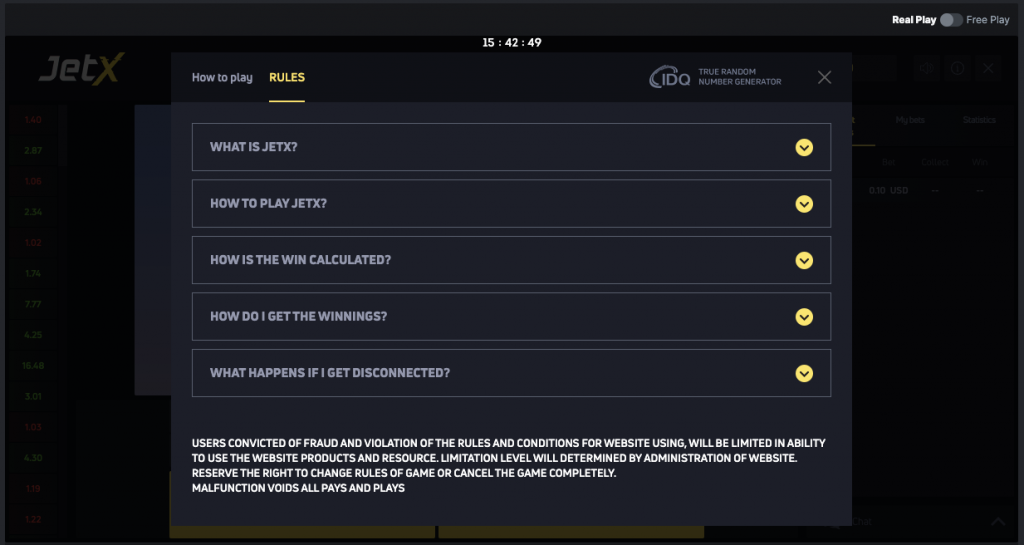This screenshot has width=1024, height=545.
Task: Select the RULES tab
Action: [287, 77]
